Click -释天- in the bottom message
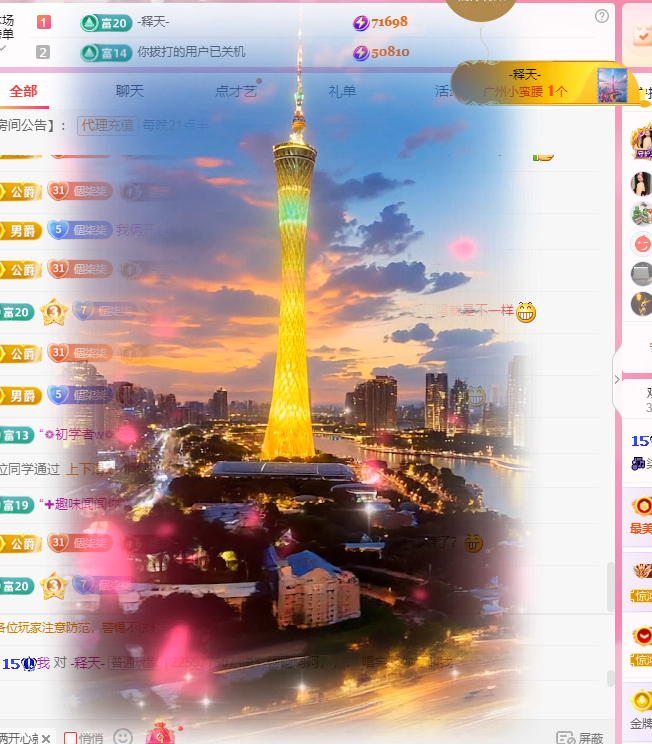The image size is (652, 744). (x=87, y=663)
